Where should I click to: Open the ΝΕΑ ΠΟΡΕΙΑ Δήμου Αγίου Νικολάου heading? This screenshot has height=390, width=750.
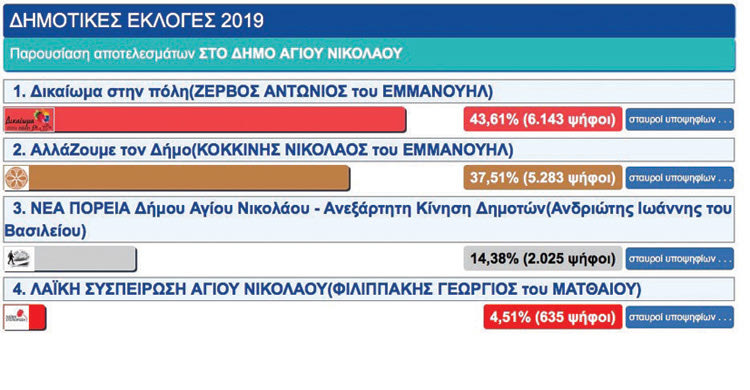coord(369,219)
